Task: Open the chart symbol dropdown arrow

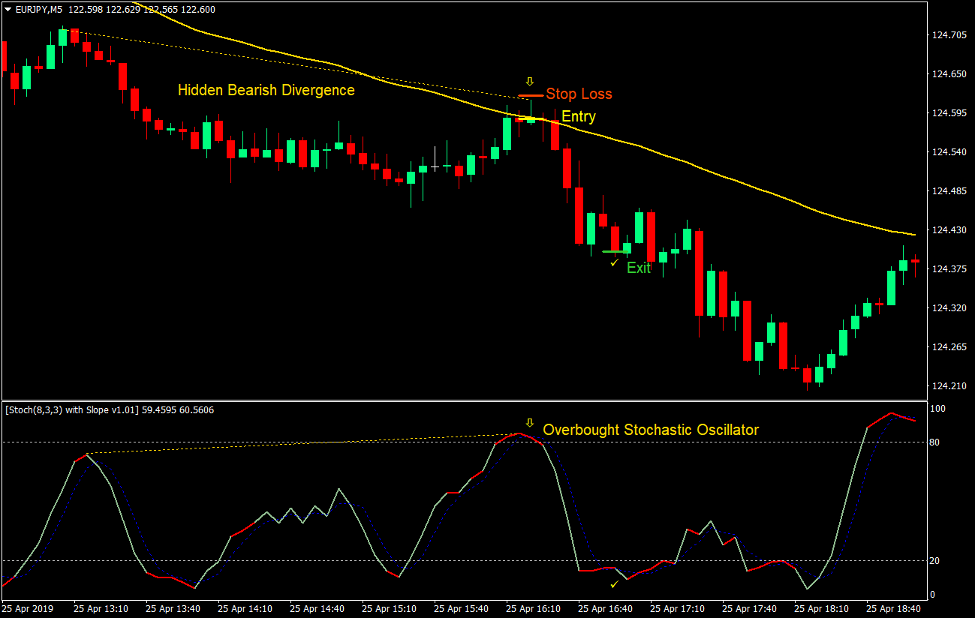Action: point(8,9)
